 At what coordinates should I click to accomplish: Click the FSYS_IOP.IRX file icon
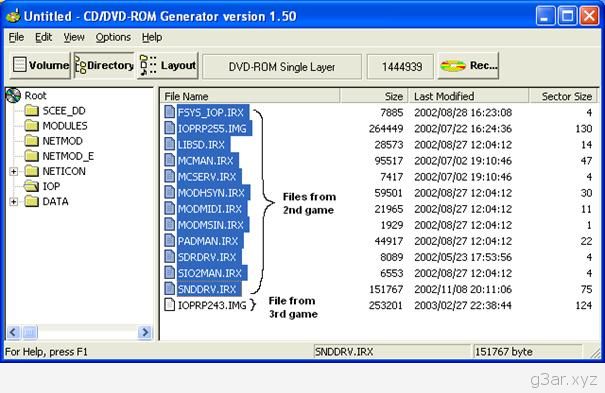[169, 112]
